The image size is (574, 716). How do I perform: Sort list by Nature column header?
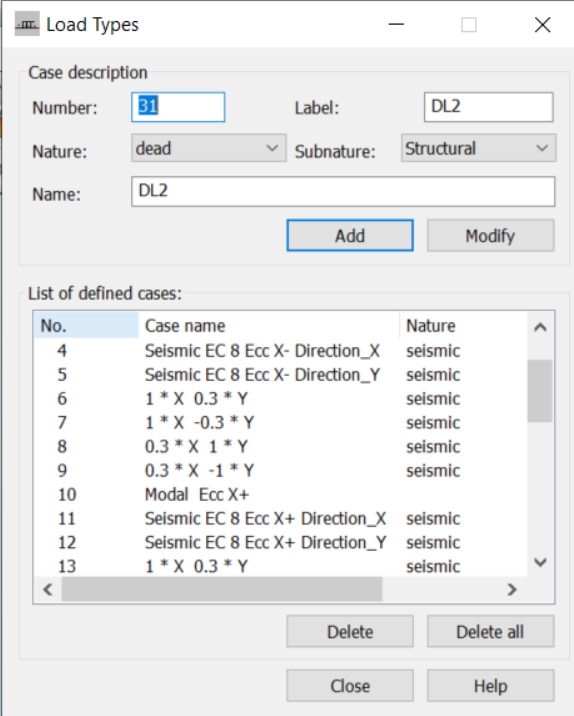pos(463,326)
